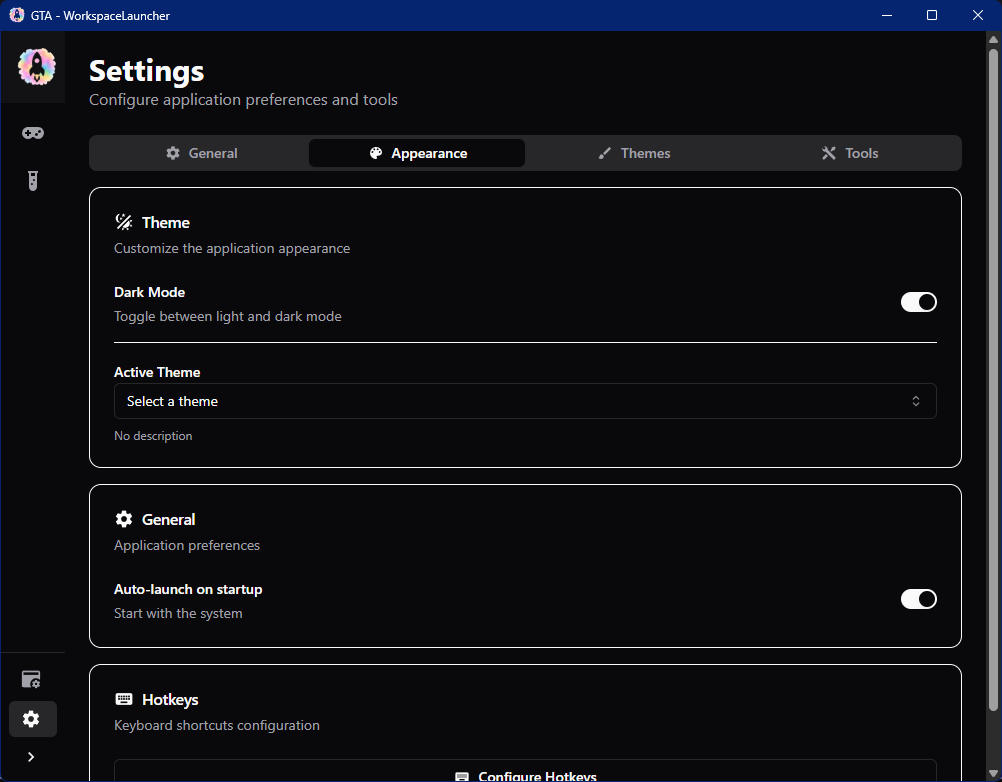Click the gear icon beside General section heading
Viewport: 1002px width, 782px height.
[x=123, y=518]
